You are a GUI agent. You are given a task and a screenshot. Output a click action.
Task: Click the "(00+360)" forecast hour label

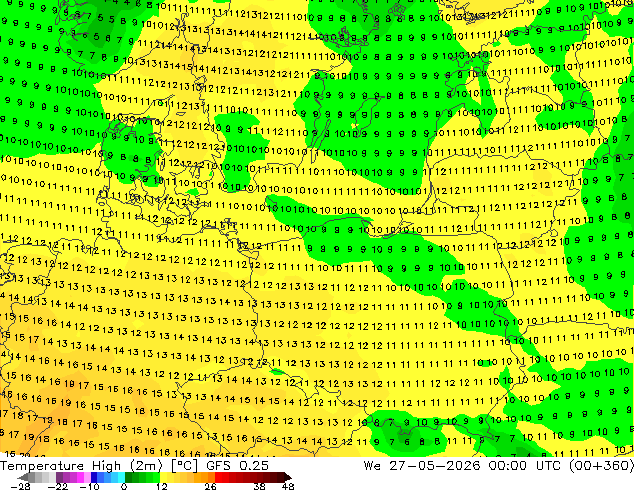pyautogui.click(x=601, y=466)
